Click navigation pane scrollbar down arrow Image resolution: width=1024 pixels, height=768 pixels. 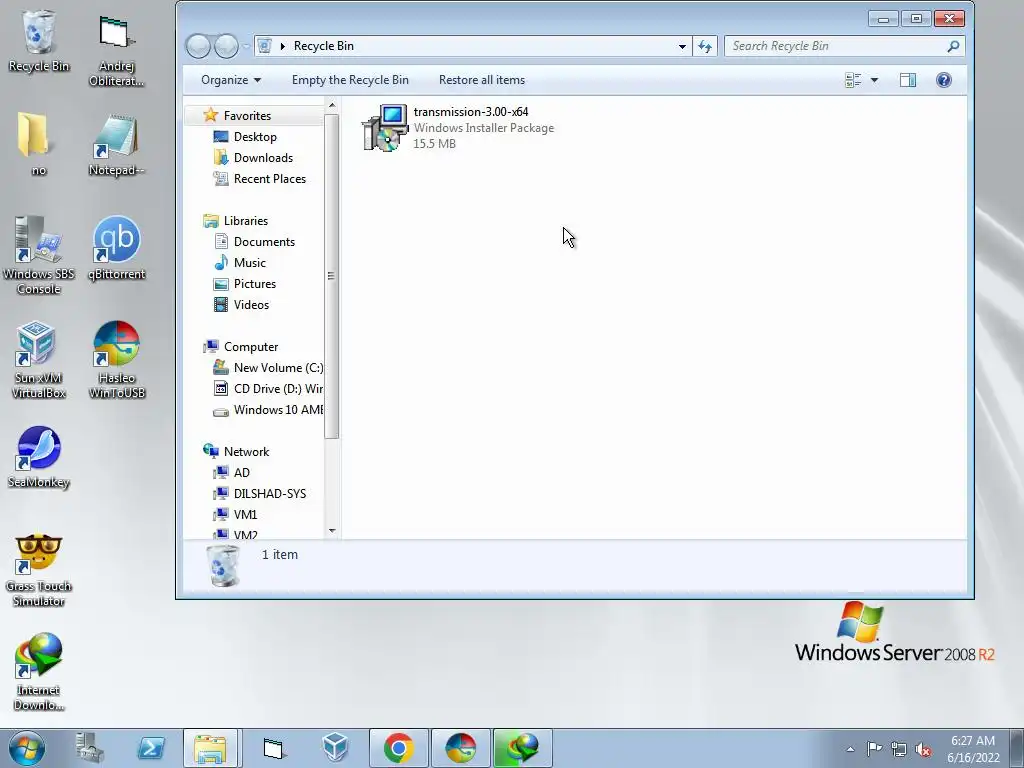pyautogui.click(x=332, y=531)
